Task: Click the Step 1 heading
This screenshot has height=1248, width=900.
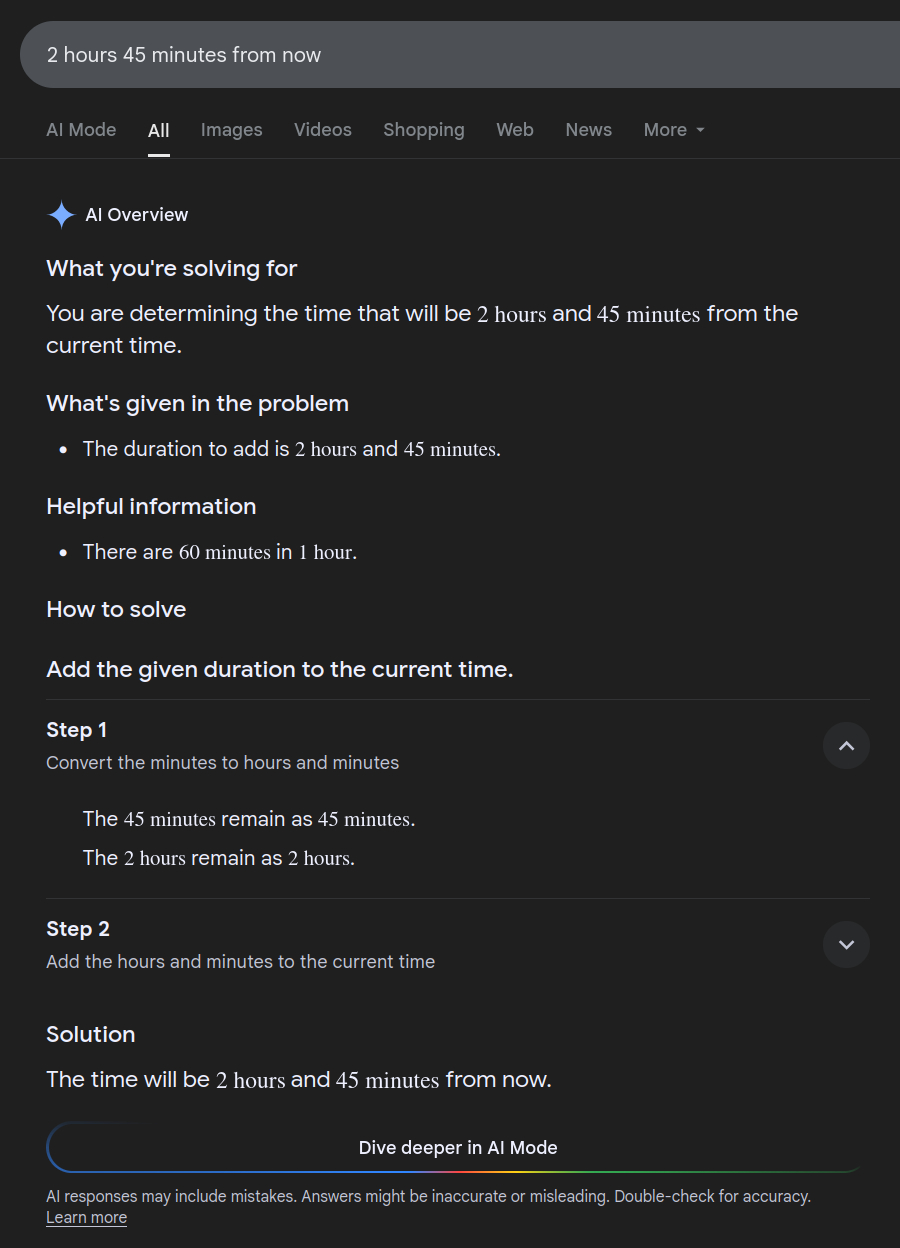Action: 76,730
